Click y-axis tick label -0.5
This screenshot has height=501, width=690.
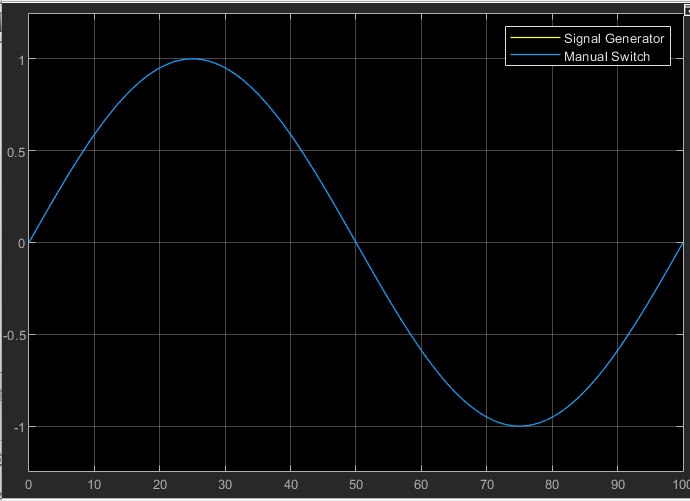14,336
